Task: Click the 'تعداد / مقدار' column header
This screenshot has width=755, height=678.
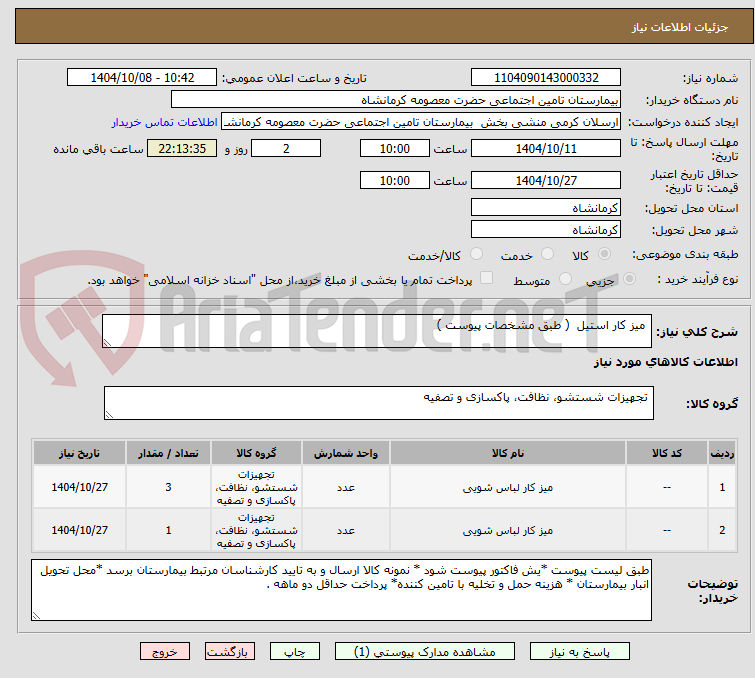Action: click(168, 453)
